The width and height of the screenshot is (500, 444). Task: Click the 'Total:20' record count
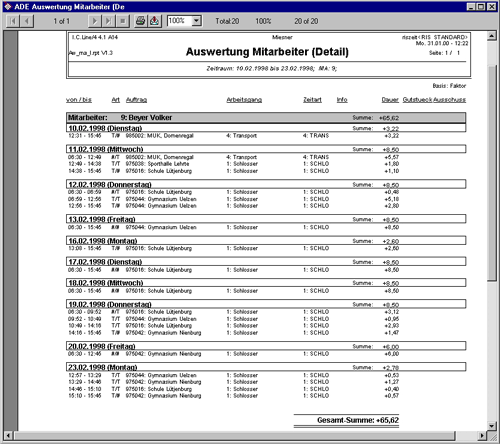[227, 21]
